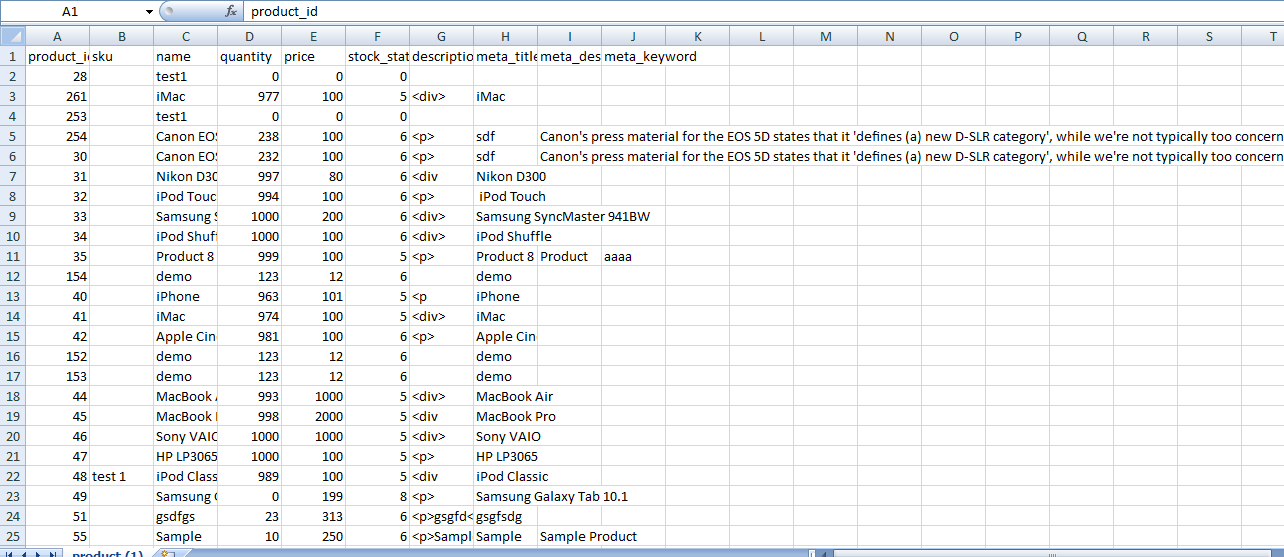
Task: Click the Insert Function fx icon
Action: (231, 11)
